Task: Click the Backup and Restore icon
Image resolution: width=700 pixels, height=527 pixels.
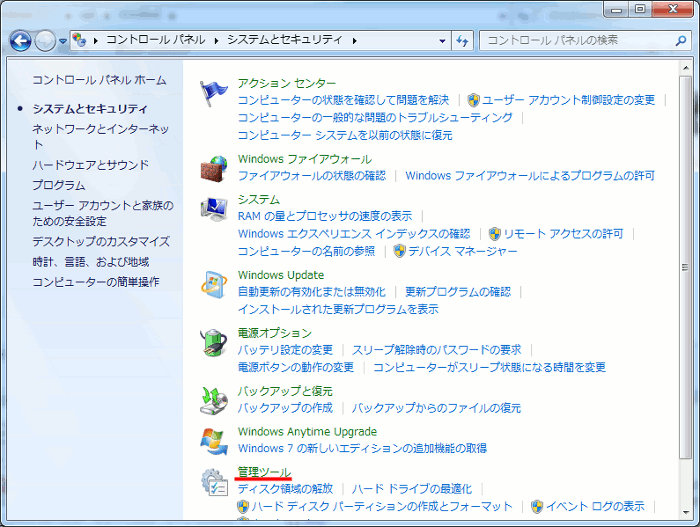Action: 214,400
